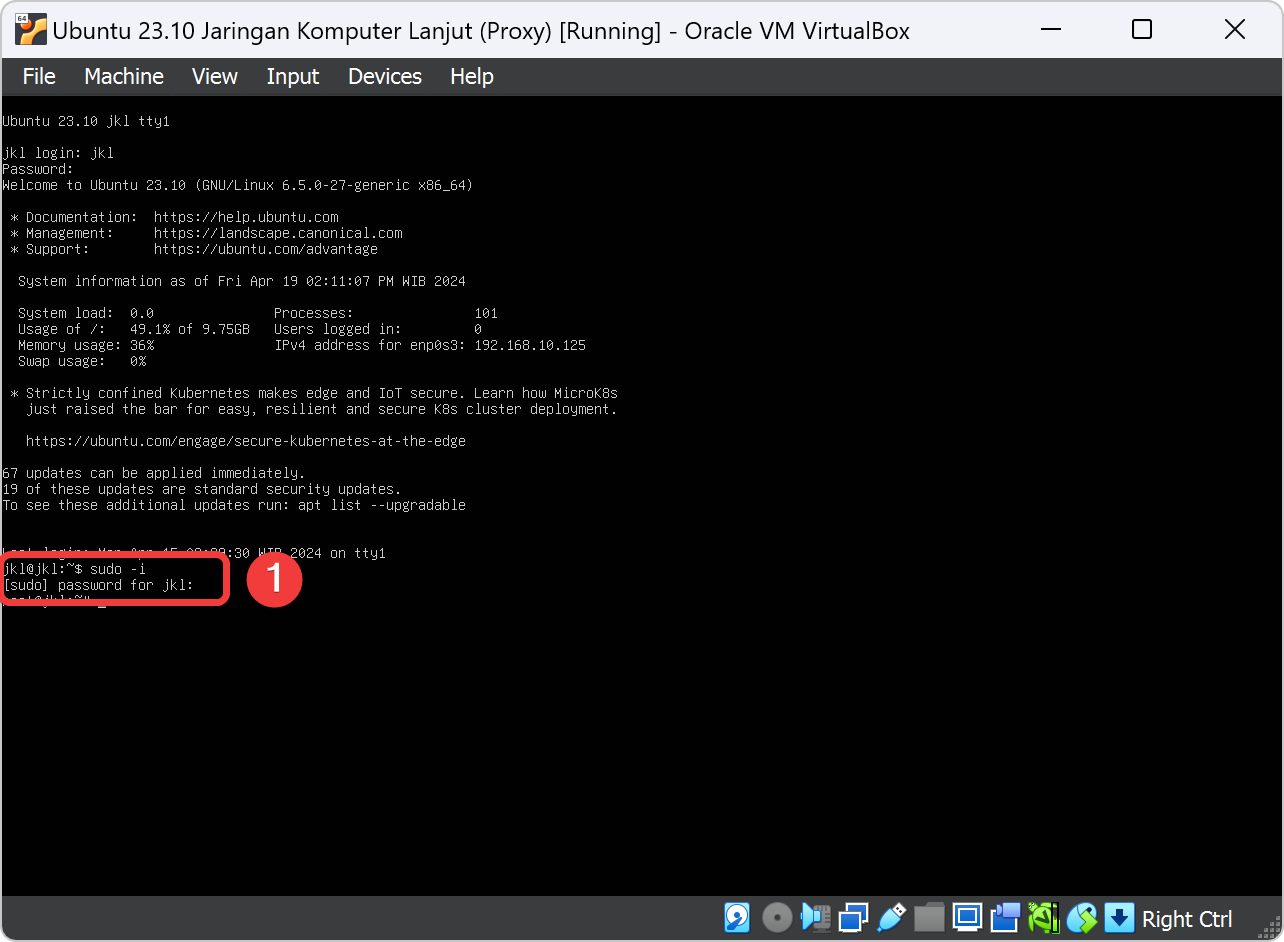The height and width of the screenshot is (942, 1284).
Task: Click the https://ubuntu.com/advantage URL text
Action: click(x=266, y=249)
